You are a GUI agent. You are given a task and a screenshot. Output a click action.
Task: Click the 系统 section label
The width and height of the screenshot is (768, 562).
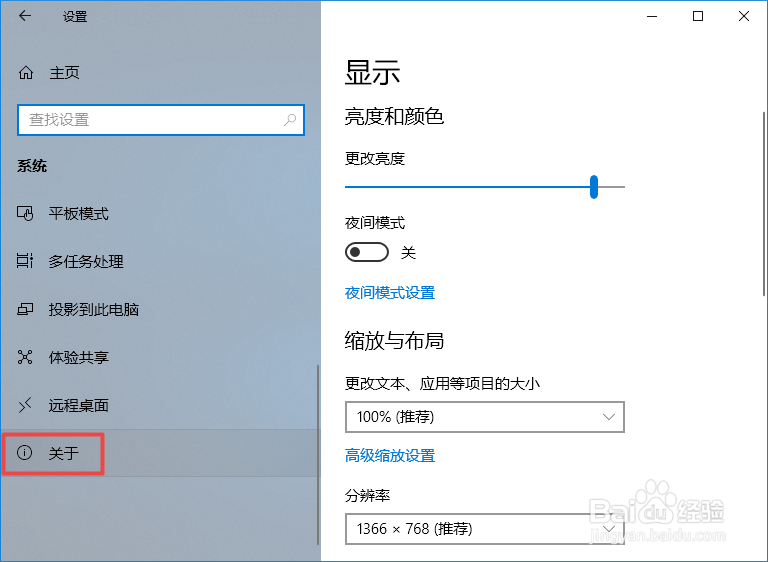coord(32,166)
